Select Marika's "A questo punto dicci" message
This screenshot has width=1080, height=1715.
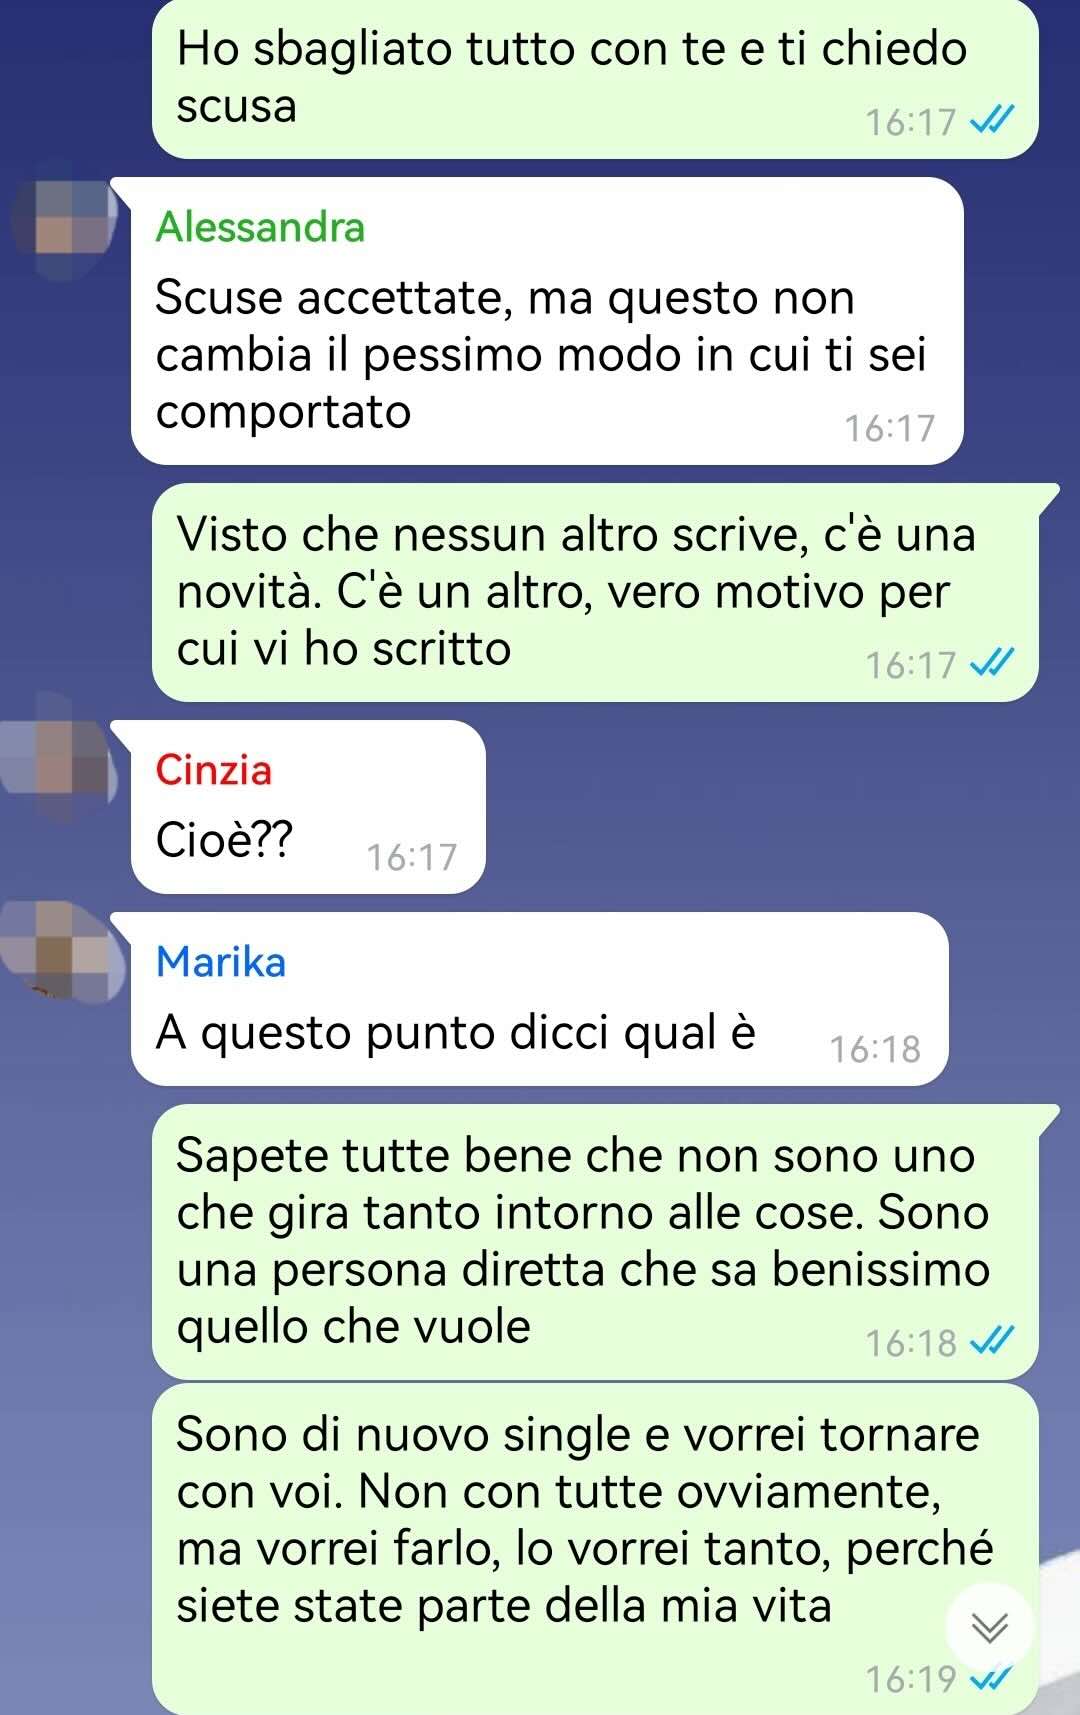click(x=539, y=999)
